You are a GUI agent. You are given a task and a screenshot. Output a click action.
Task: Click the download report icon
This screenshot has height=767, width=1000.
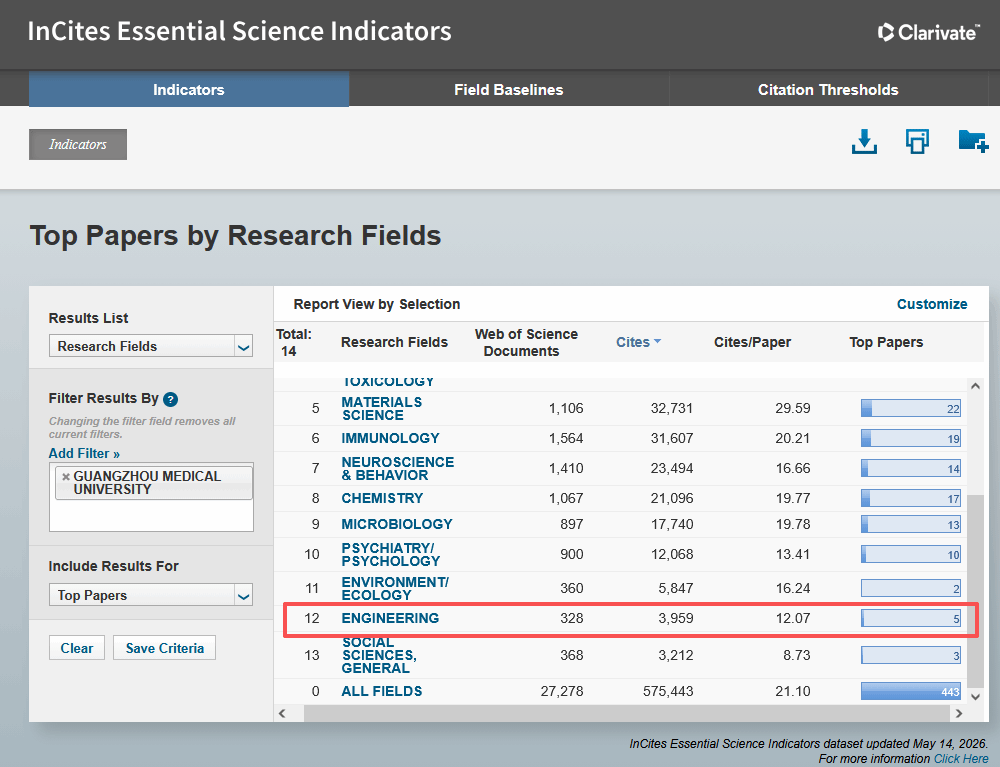[x=864, y=142]
